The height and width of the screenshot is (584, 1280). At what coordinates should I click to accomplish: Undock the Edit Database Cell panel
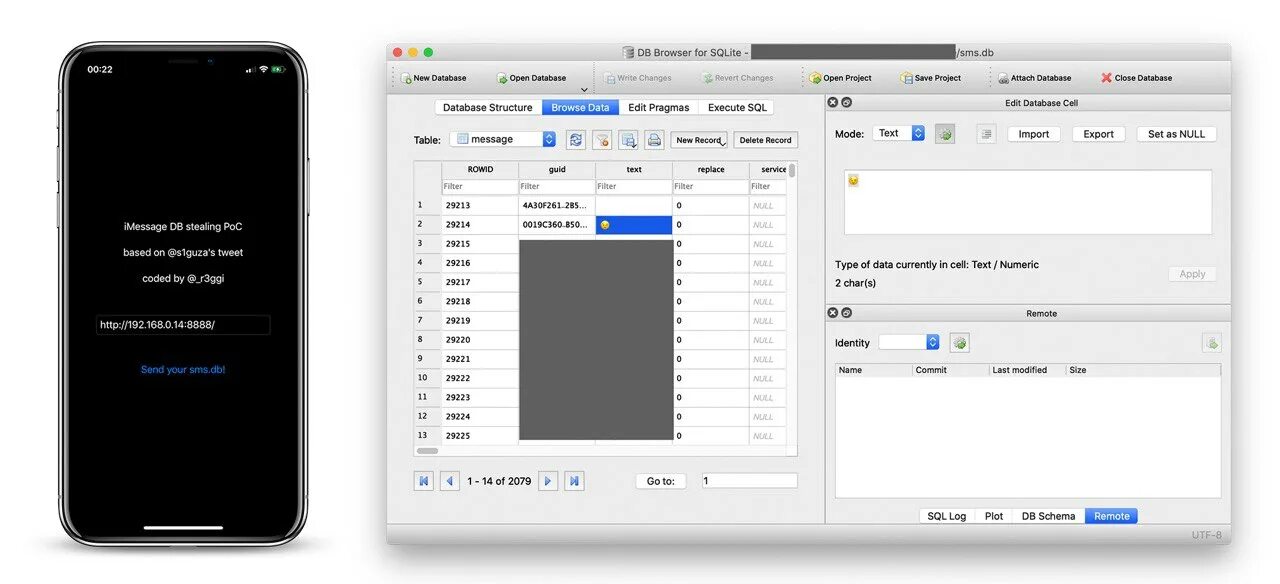(846, 103)
